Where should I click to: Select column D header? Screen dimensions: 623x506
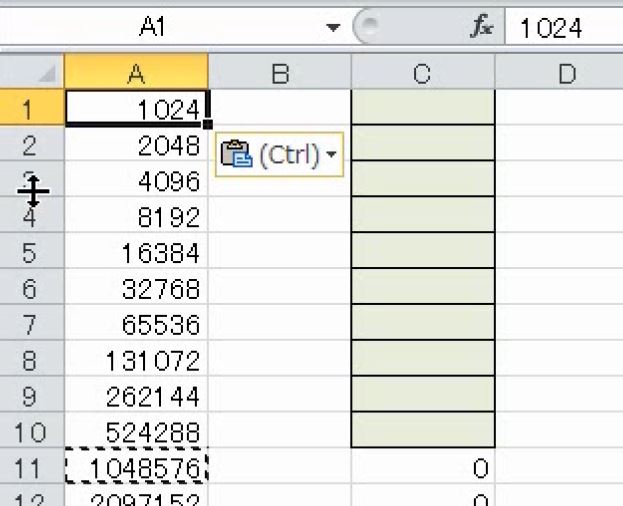point(559,72)
